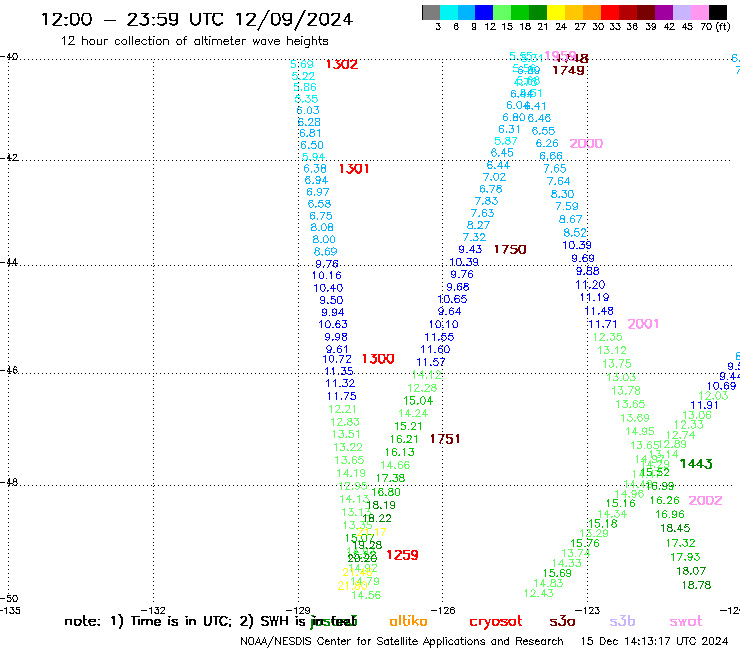The image size is (740, 650).
Task: Select the wave height value 16.21
Action: (404, 439)
